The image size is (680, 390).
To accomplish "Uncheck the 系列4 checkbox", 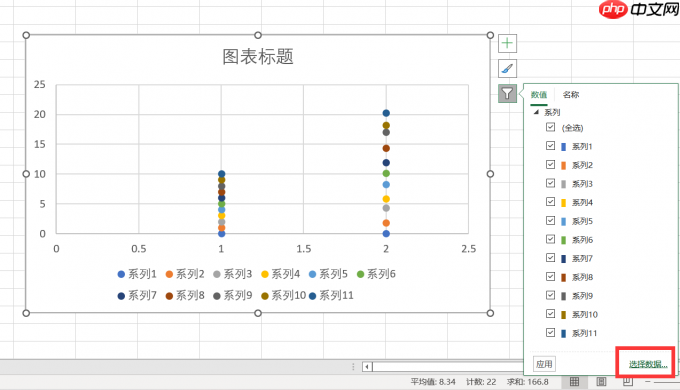I will (x=550, y=202).
